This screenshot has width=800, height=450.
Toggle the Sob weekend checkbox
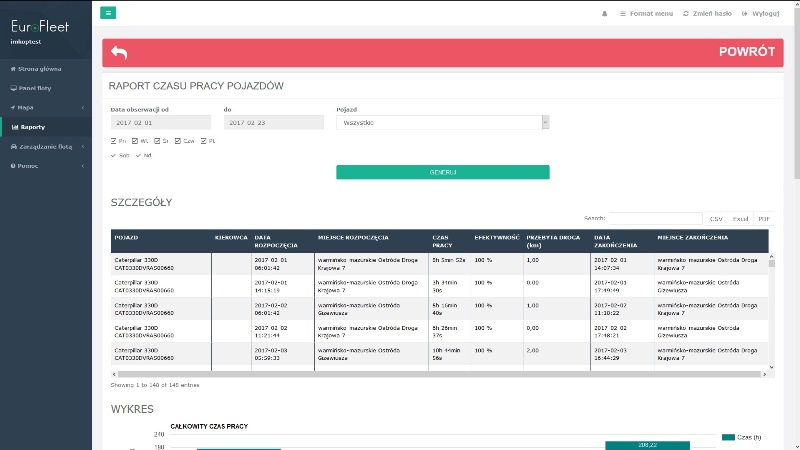pos(114,155)
